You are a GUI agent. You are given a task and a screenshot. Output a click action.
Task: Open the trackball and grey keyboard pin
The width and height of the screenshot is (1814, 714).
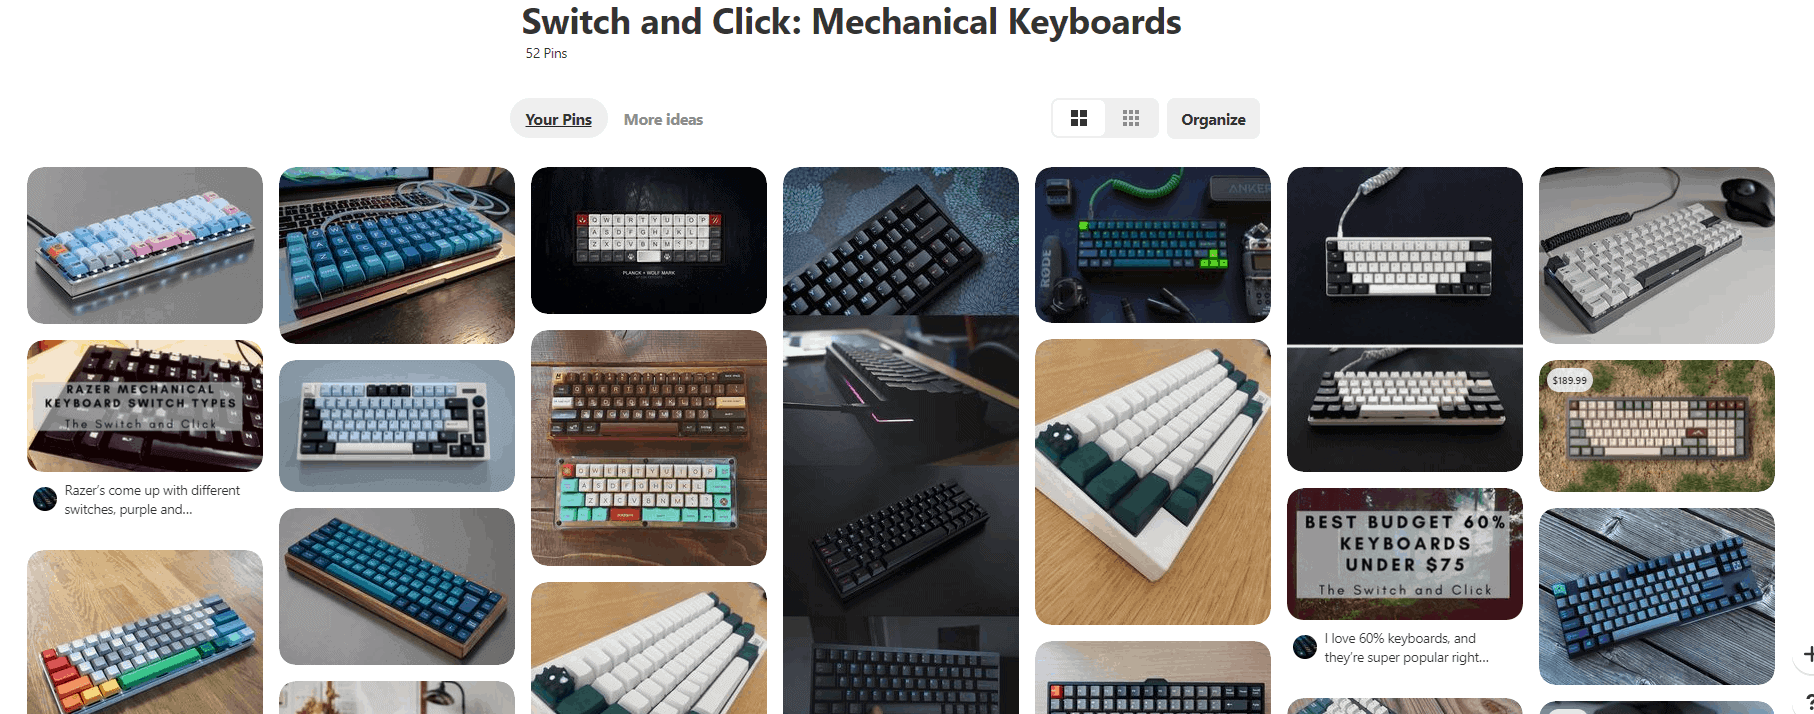click(x=1657, y=255)
